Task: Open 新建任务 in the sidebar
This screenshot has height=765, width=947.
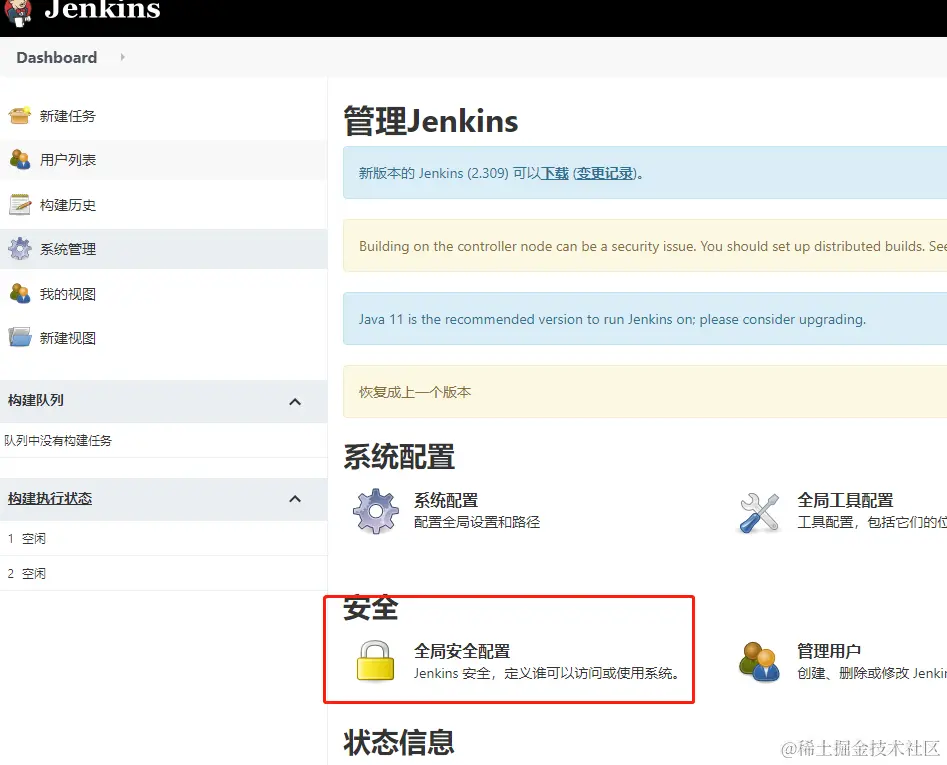Action: click(x=68, y=116)
